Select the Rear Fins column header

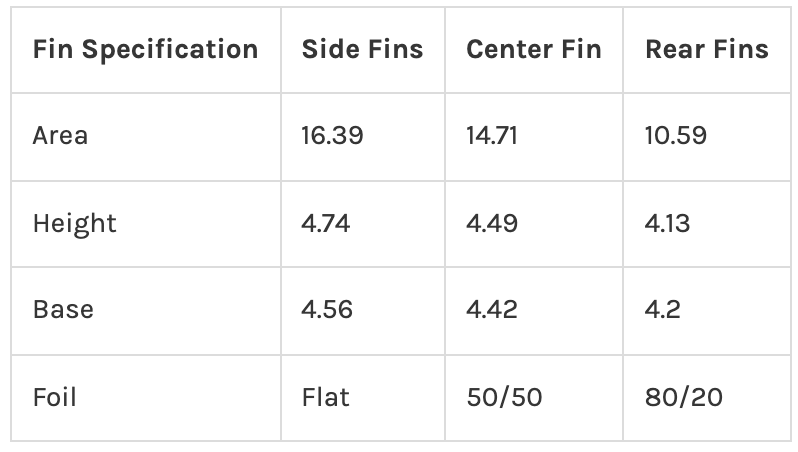[x=707, y=50]
